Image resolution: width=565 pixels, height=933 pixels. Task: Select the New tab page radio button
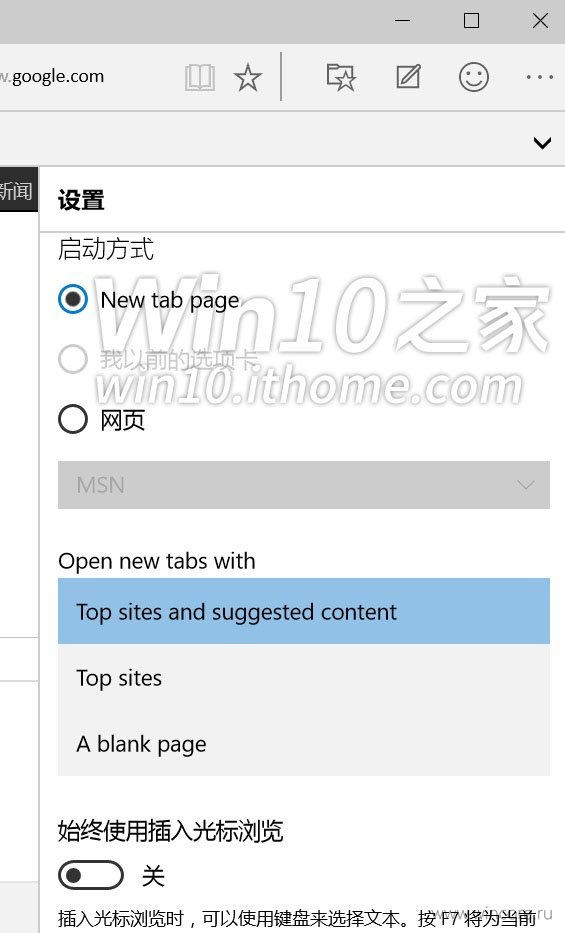pyautogui.click(x=73, y=299)
